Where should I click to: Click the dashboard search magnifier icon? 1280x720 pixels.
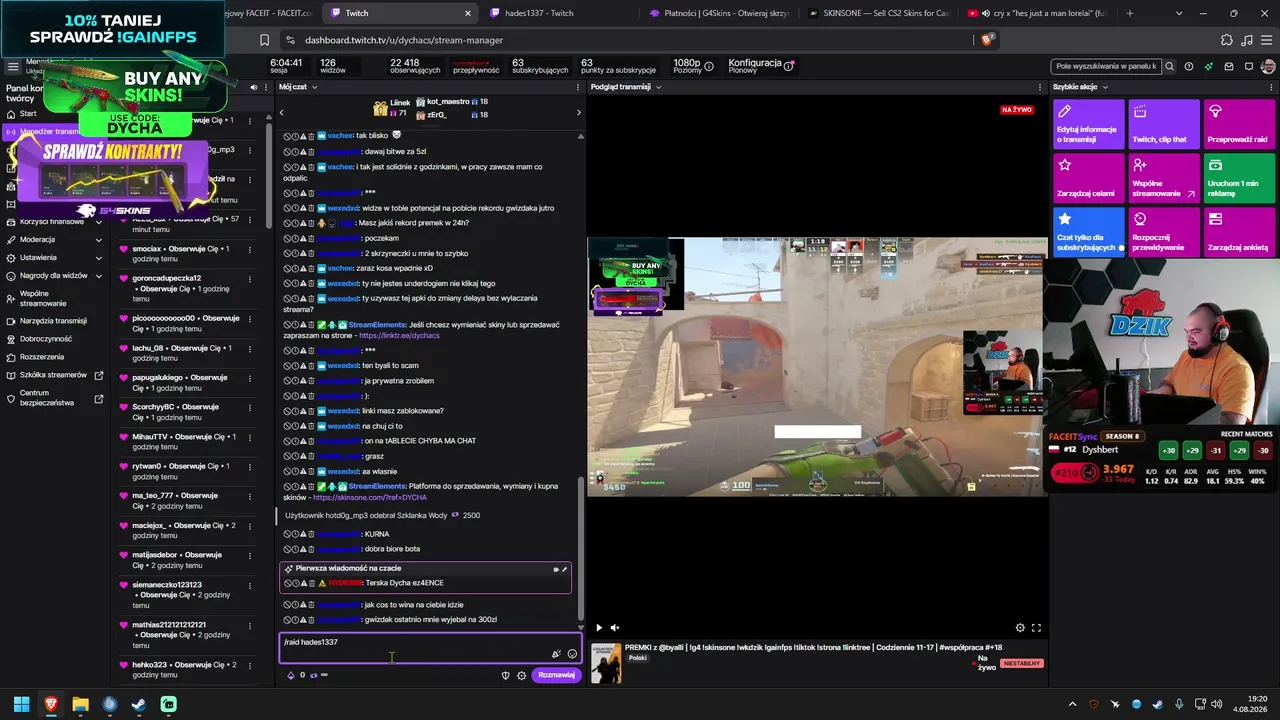click(x=1169, y=66)
